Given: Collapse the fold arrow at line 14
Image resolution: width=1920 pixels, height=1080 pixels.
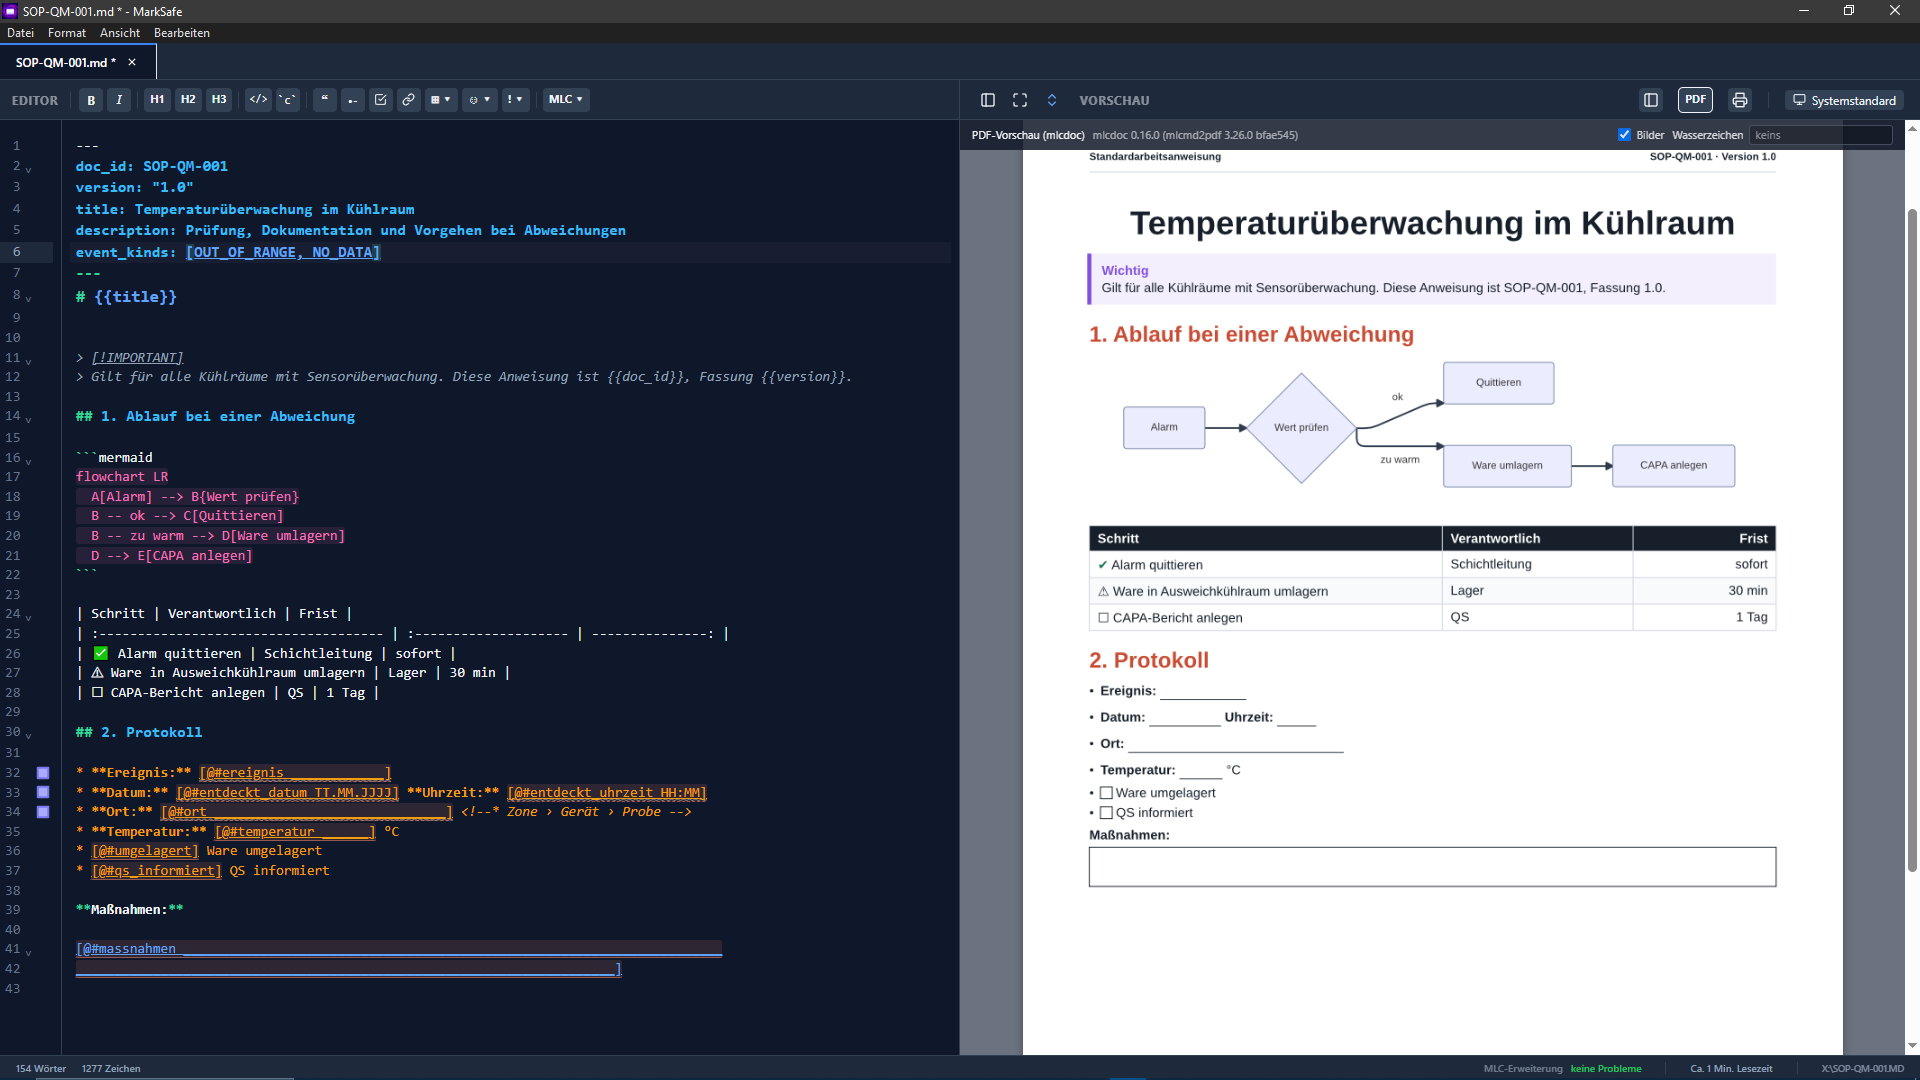Looking at the screenshot, I should point(28,419).
